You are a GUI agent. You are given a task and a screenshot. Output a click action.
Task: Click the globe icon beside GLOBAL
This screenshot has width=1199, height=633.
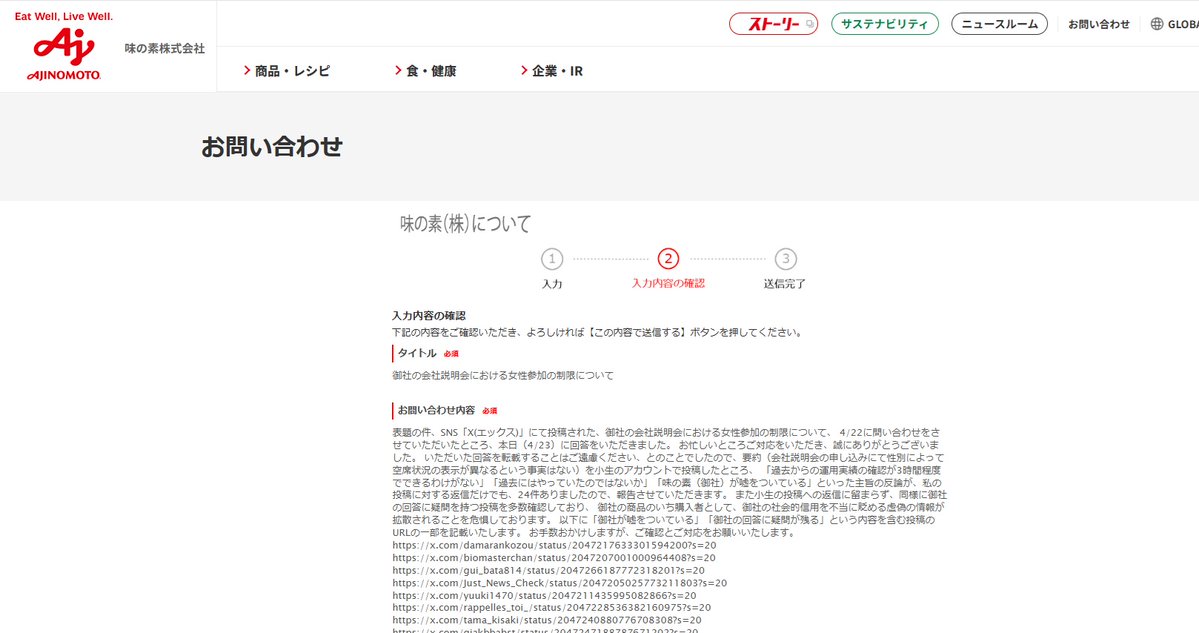pos(1157,24)
